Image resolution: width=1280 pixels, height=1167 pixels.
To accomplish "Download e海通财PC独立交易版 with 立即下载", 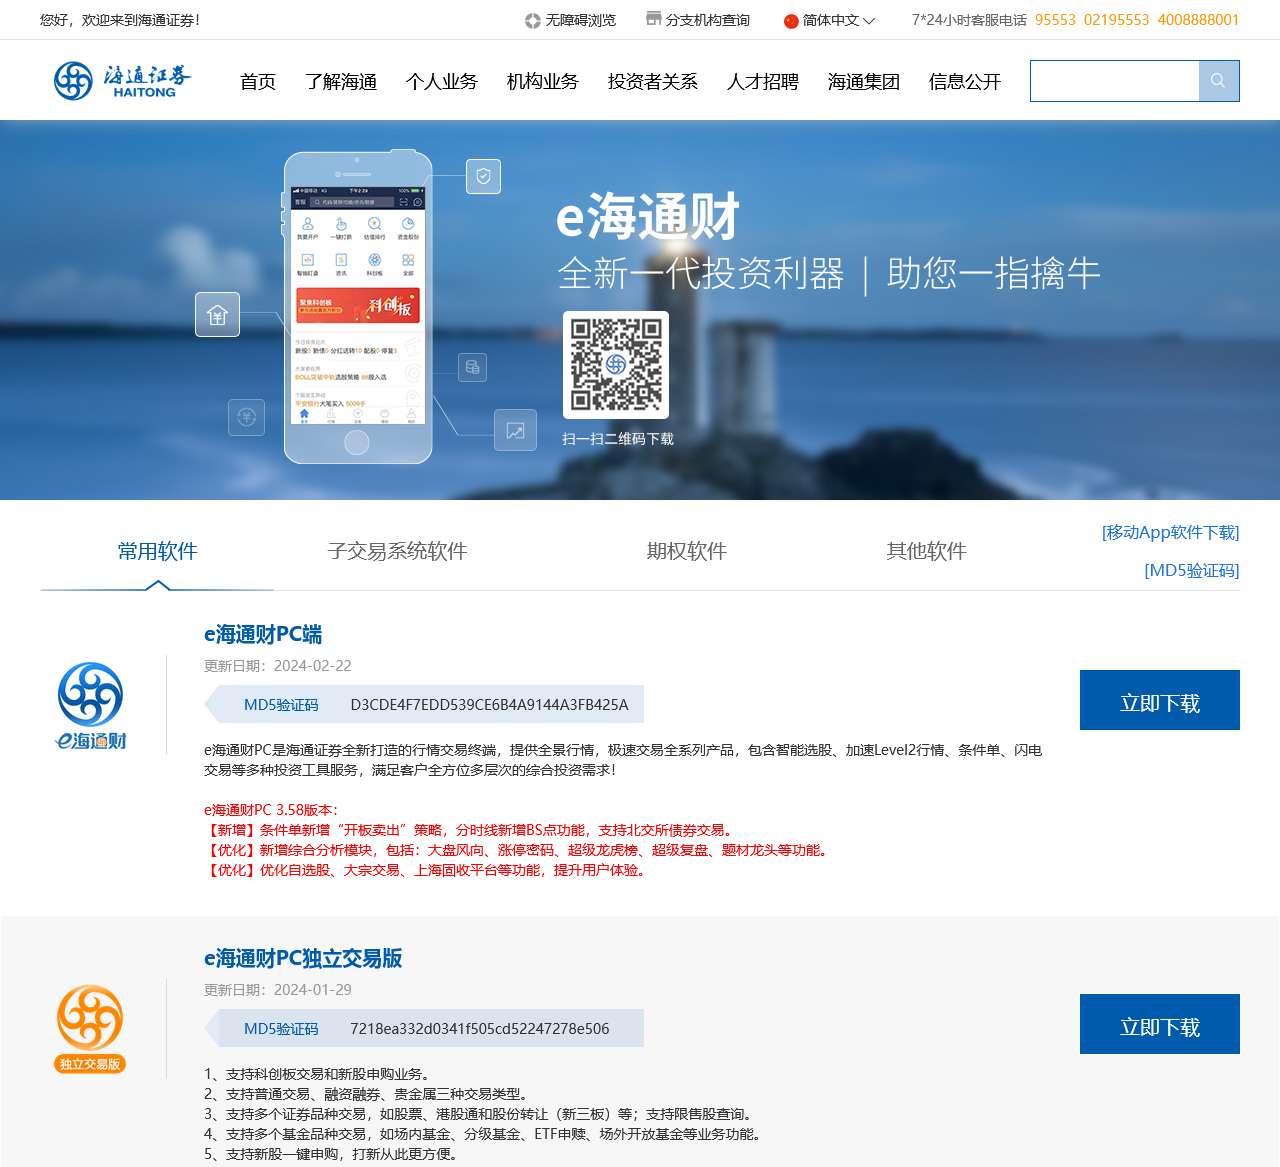I will click(x=1160, y=1024).
